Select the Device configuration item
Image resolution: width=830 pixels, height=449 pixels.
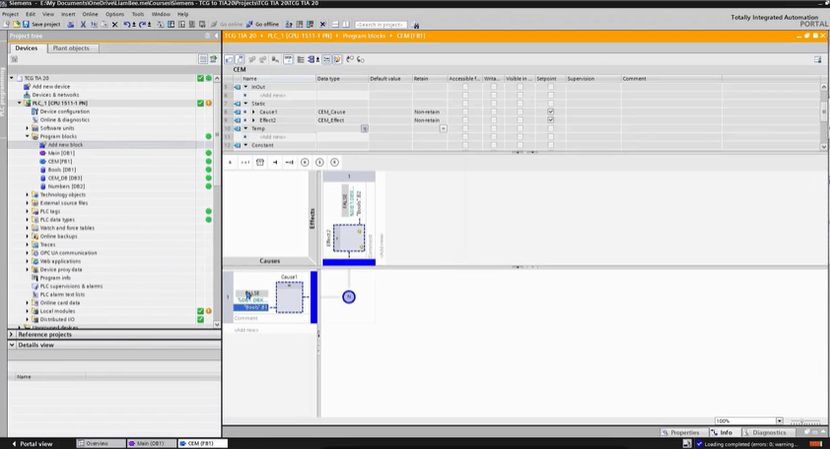[65, 111]
